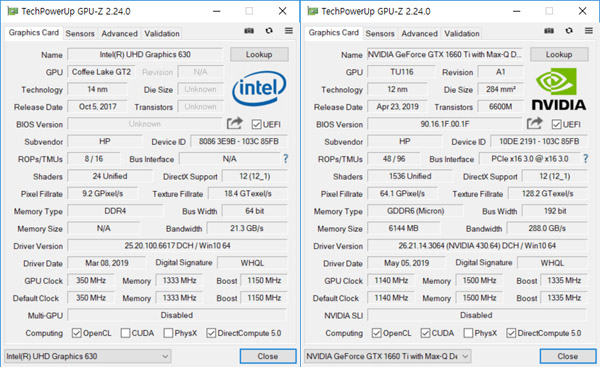Toggle CUDA checkbox in Intel window

click(x=125, y=333)
